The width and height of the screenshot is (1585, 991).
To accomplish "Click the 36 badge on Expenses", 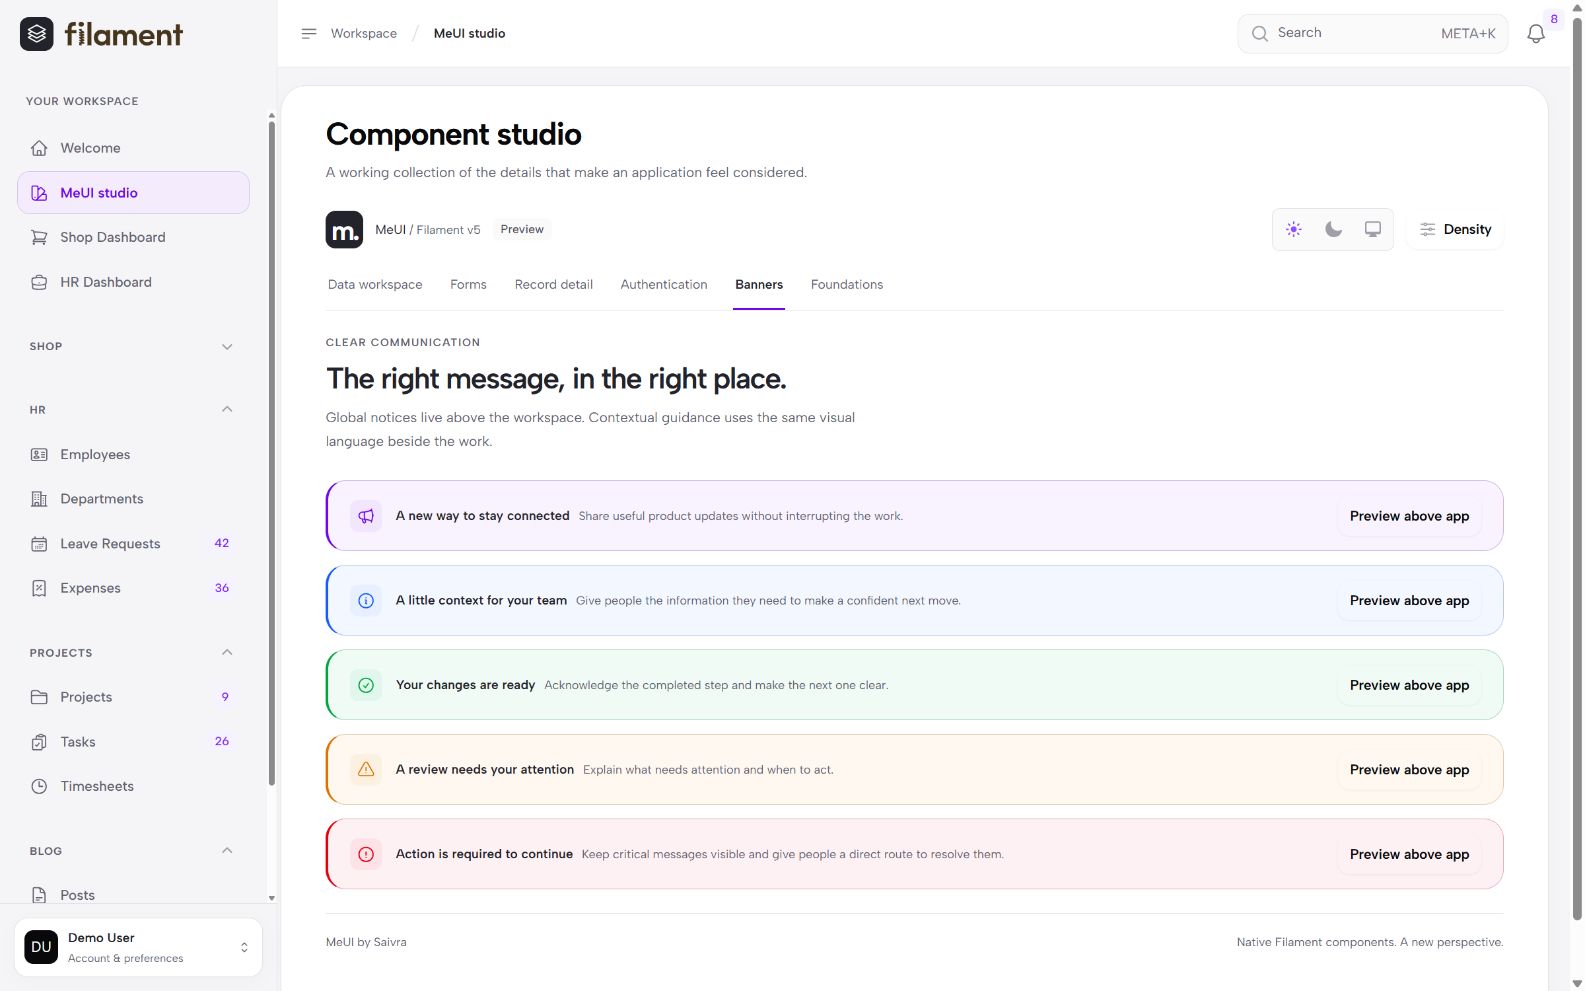I will point(222,588).
